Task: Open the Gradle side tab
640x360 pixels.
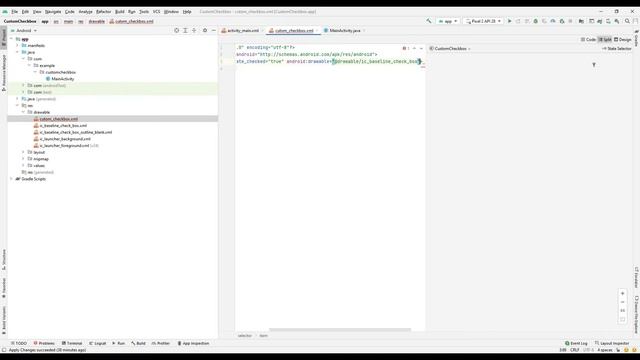Action: [x=636, y=37]
